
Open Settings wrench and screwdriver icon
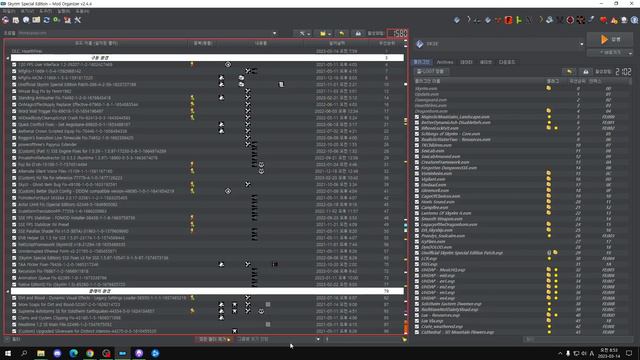point(78,20)
